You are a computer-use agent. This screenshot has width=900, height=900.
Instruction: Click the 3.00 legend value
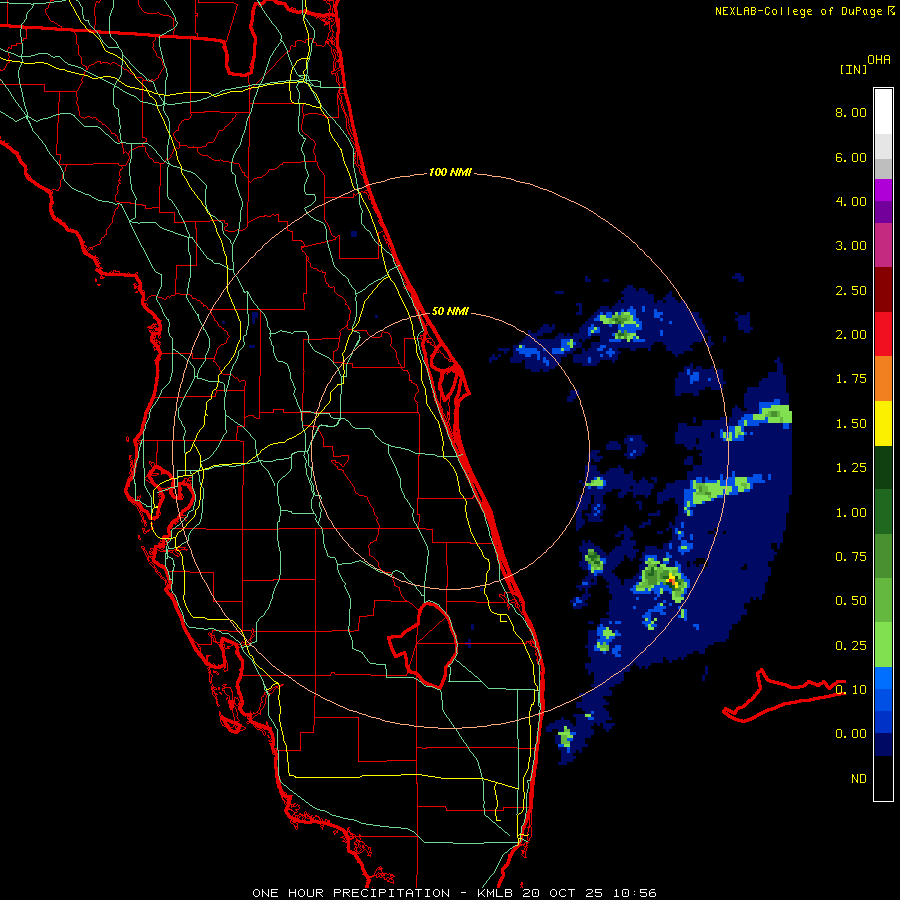851,246
